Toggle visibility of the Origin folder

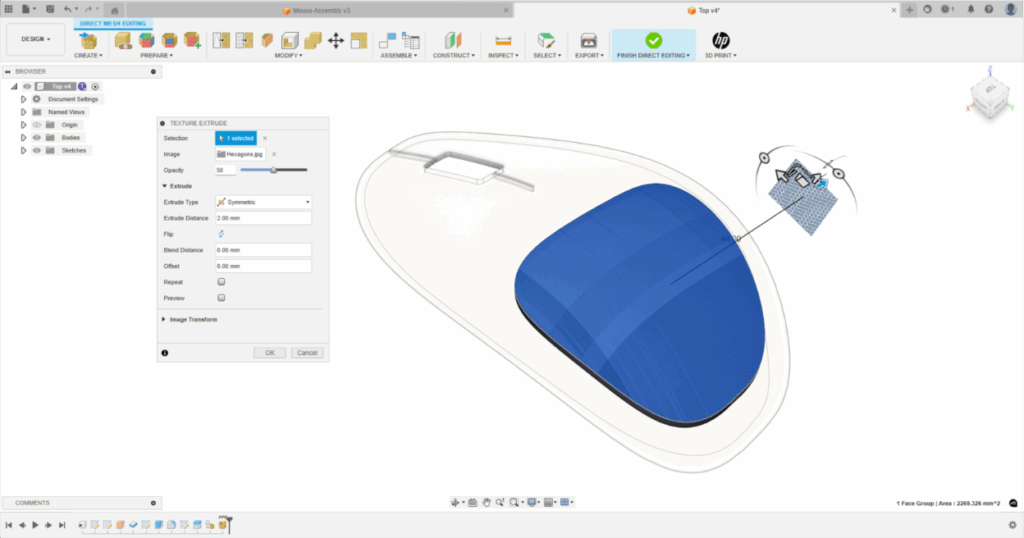click(x=37, y=125)
